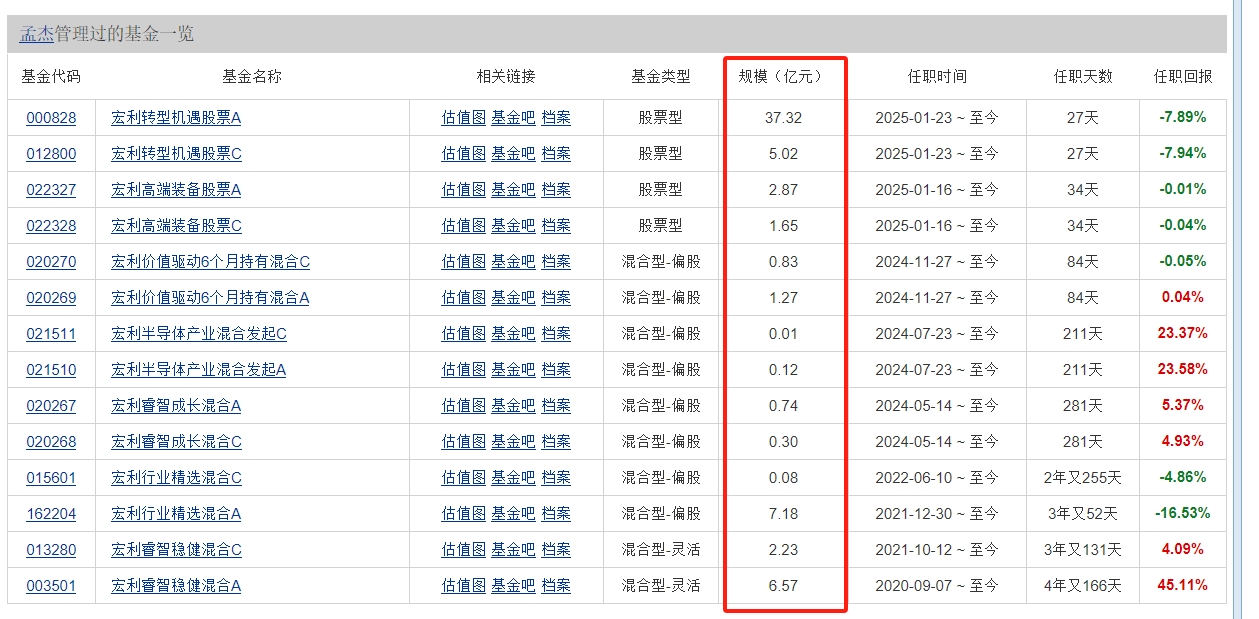Open 档案 for fund 000828
1259x619 pixels.
[556, 118]
